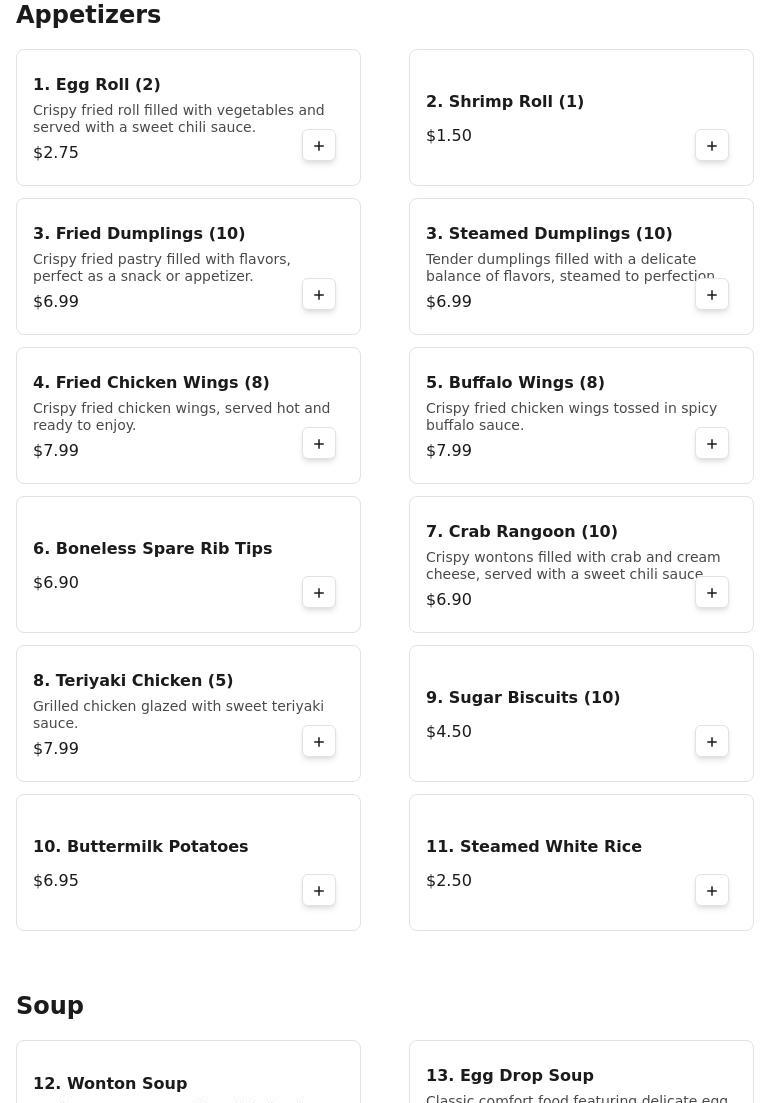770x1103 pixels.
Task: Add Crab Rangoon (10) to cart
Action: (x=712, y=593)
